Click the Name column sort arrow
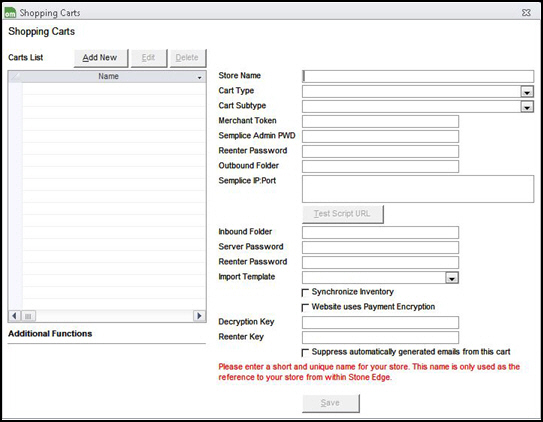 (199, 77)
